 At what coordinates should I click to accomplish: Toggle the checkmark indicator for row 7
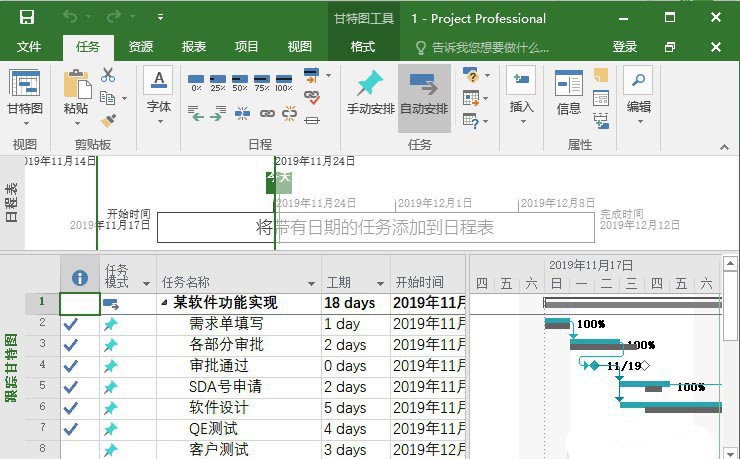71,429
